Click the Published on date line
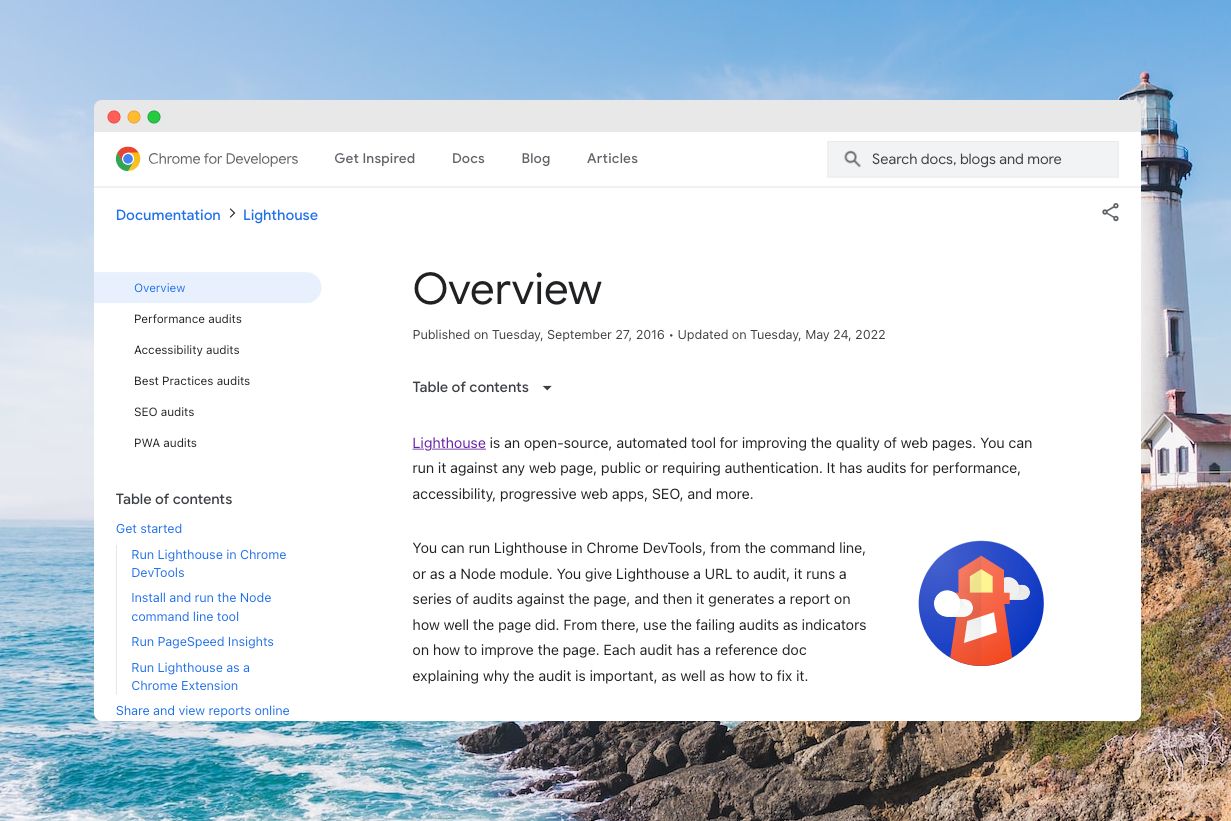Image resolution: width=1231 pixels, height=821 pixels. (x=649, y=335)
